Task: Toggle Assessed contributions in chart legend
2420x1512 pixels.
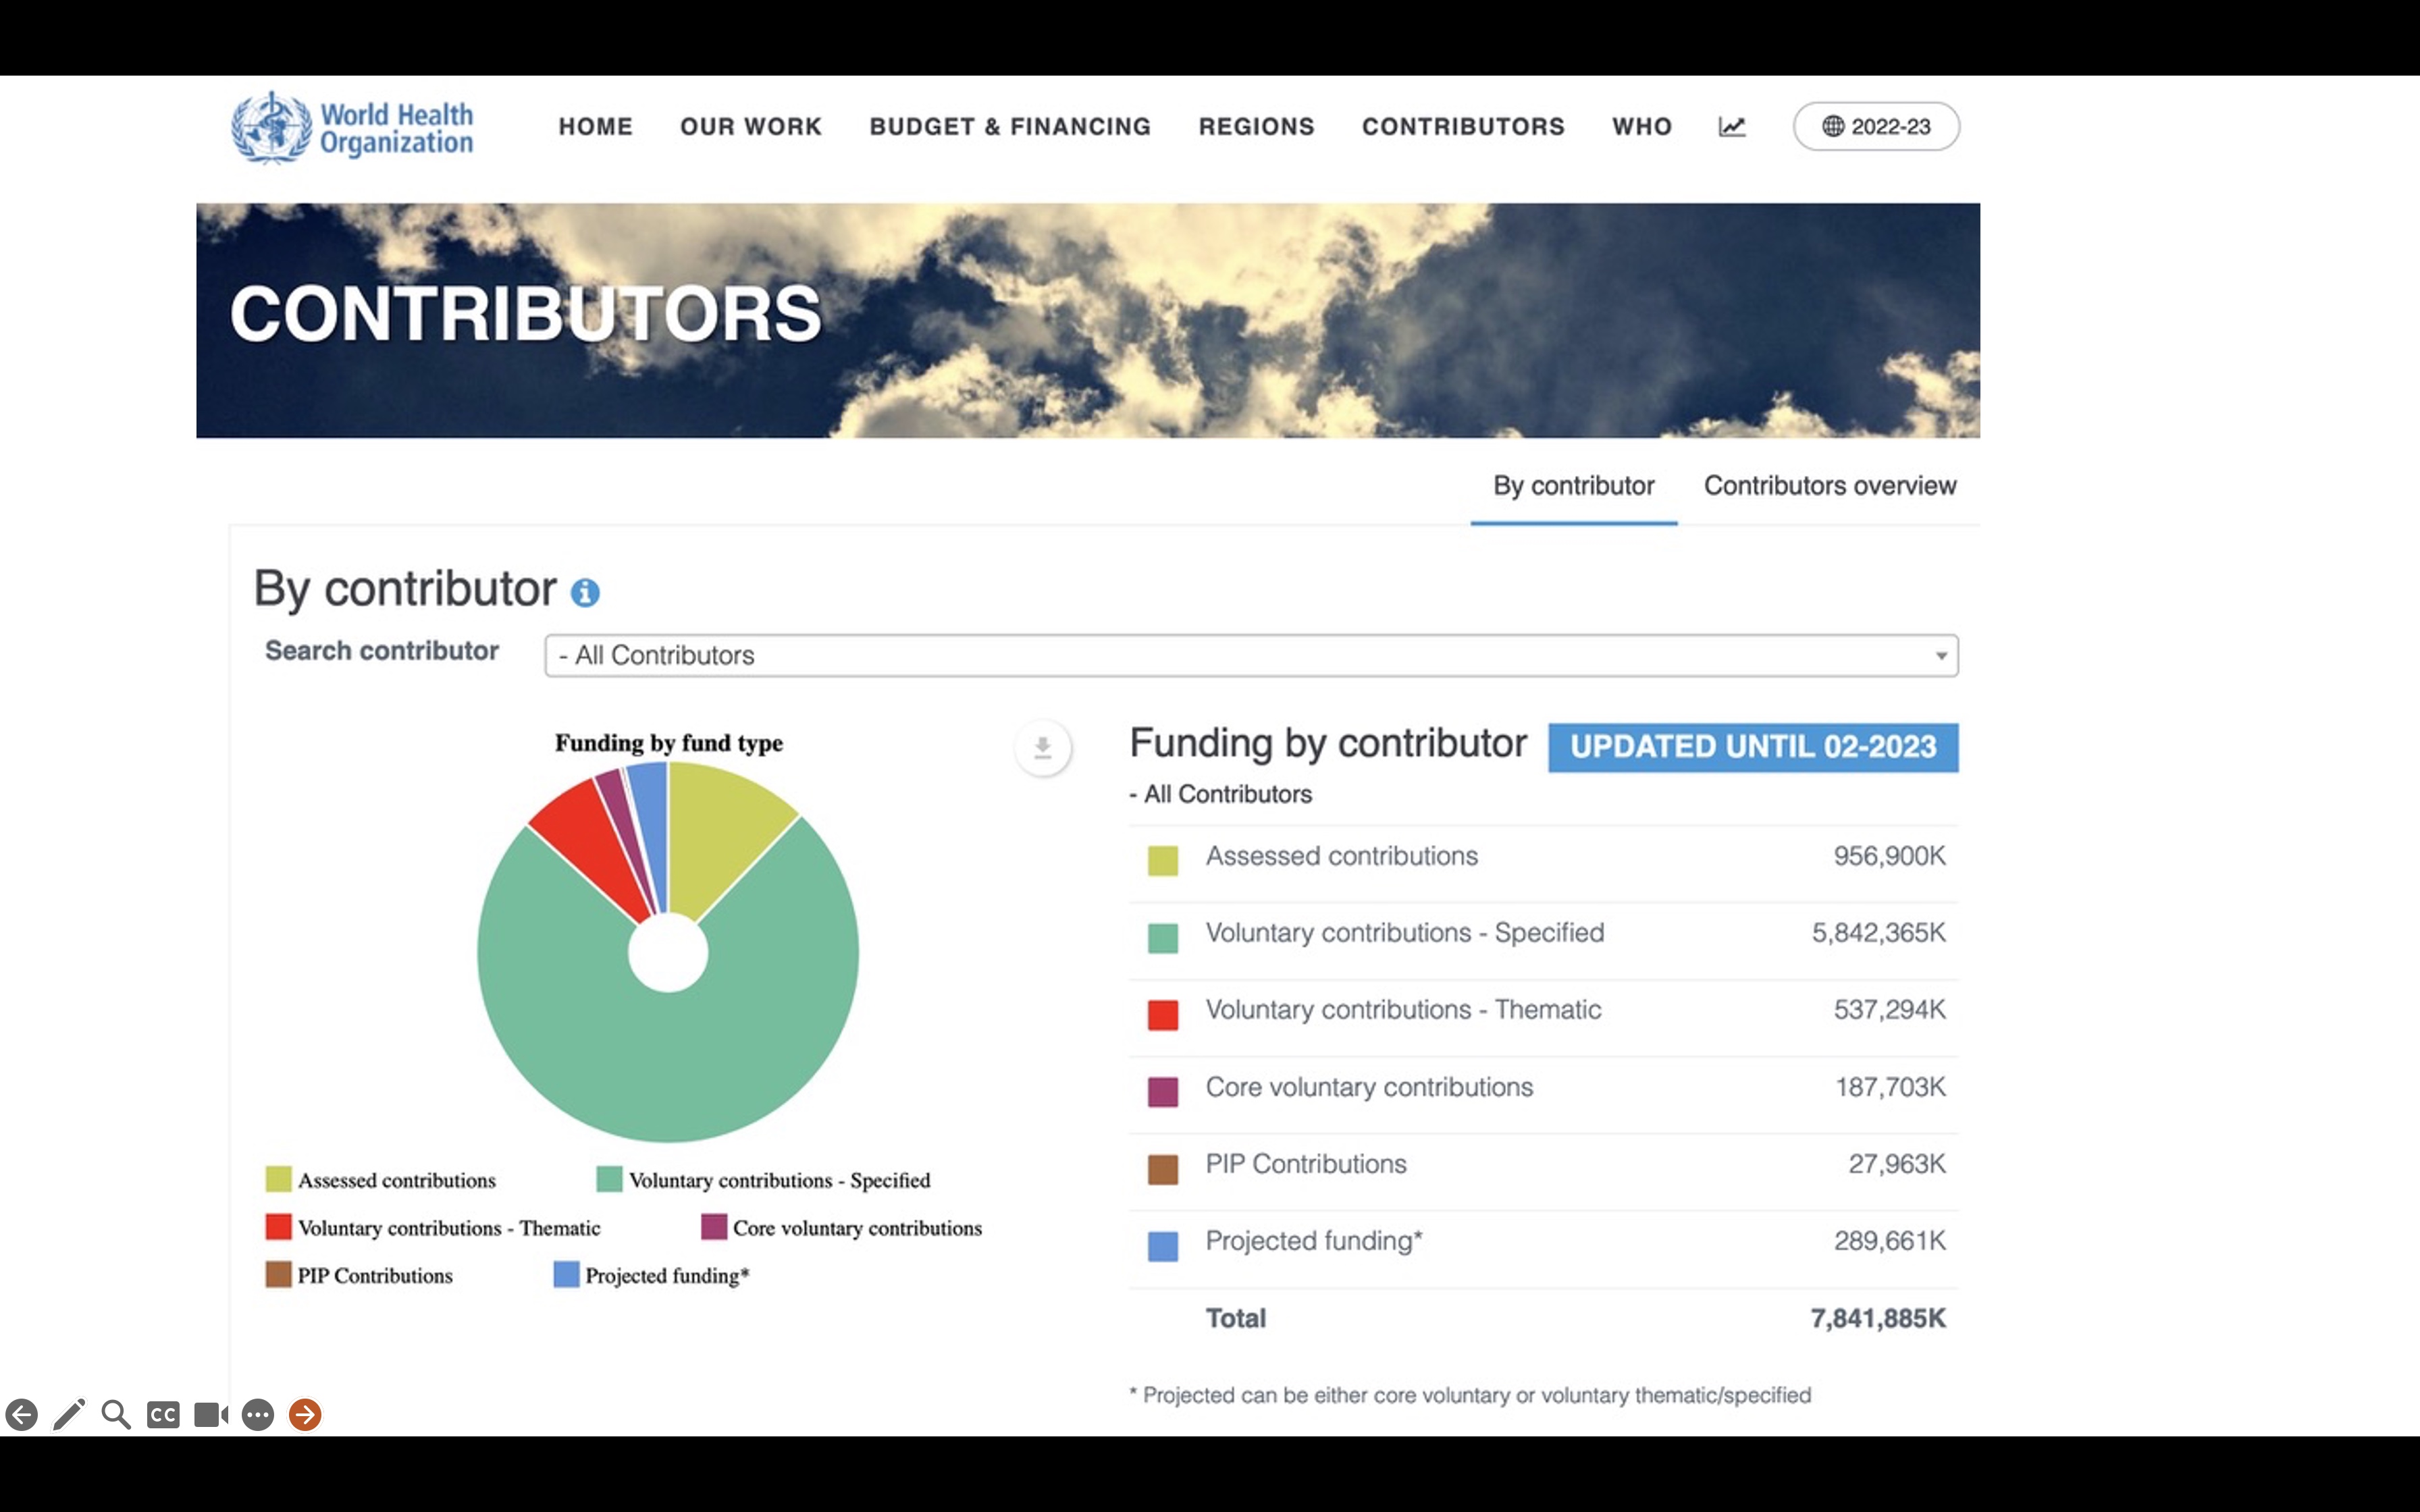Action: coord(380,1180)
